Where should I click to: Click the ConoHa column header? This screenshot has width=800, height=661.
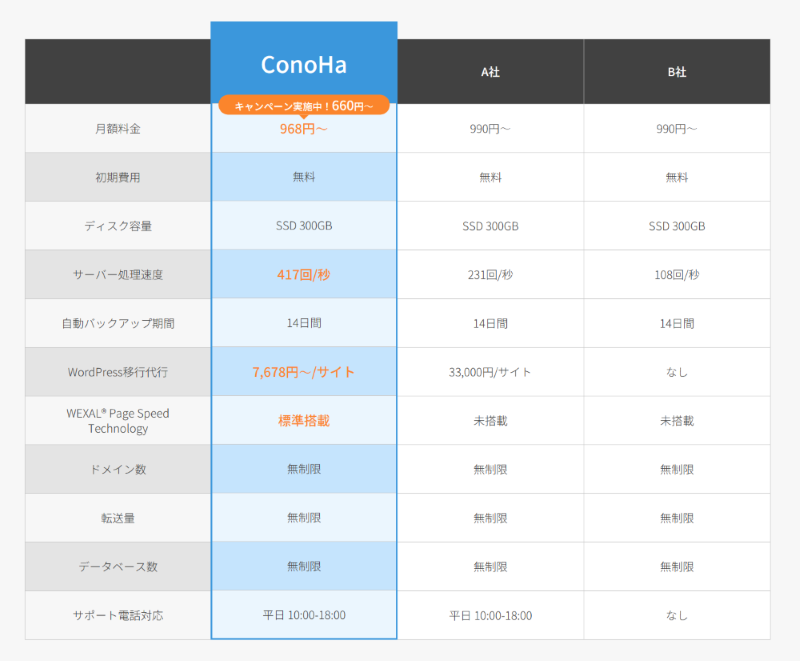(x=304, y=64)
